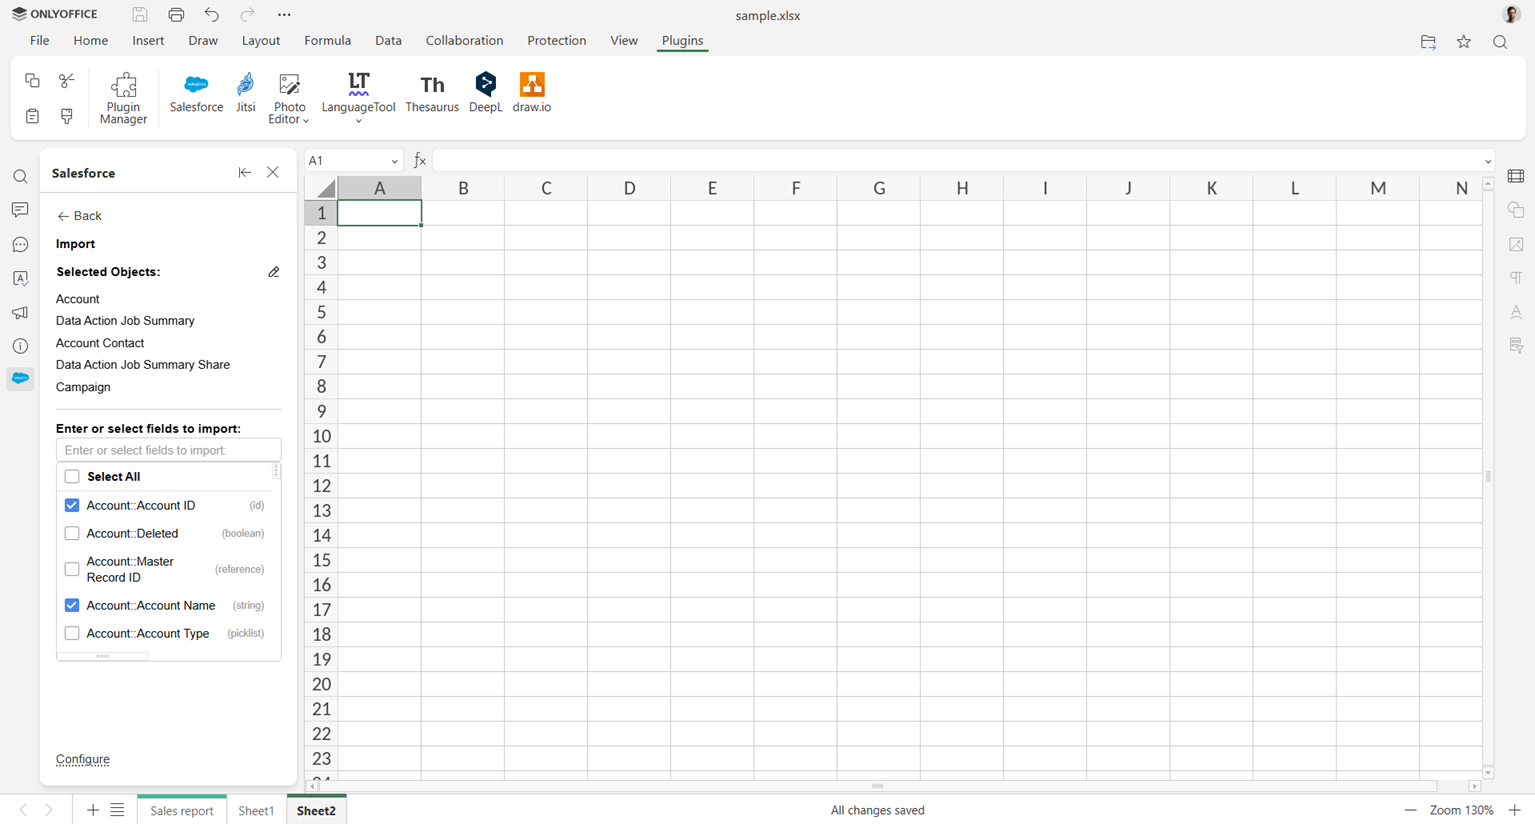
Task: Open the feedback megaphone icon in sidebar
Action: click(20, 313)
